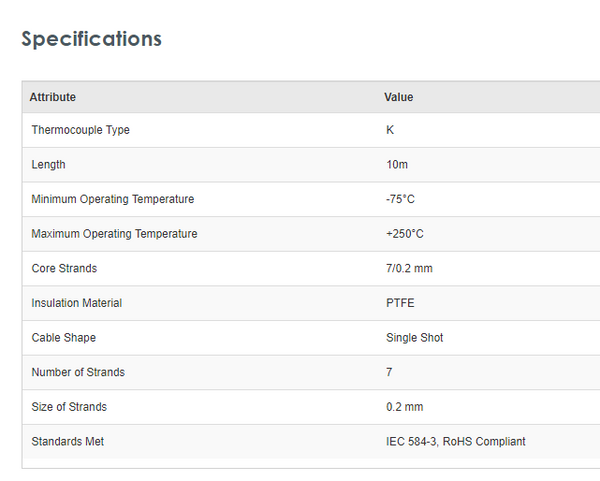This screenshot has height=481, width=600.
Task: Click the thermocouple type value K
Action: [x=390, y=130]
